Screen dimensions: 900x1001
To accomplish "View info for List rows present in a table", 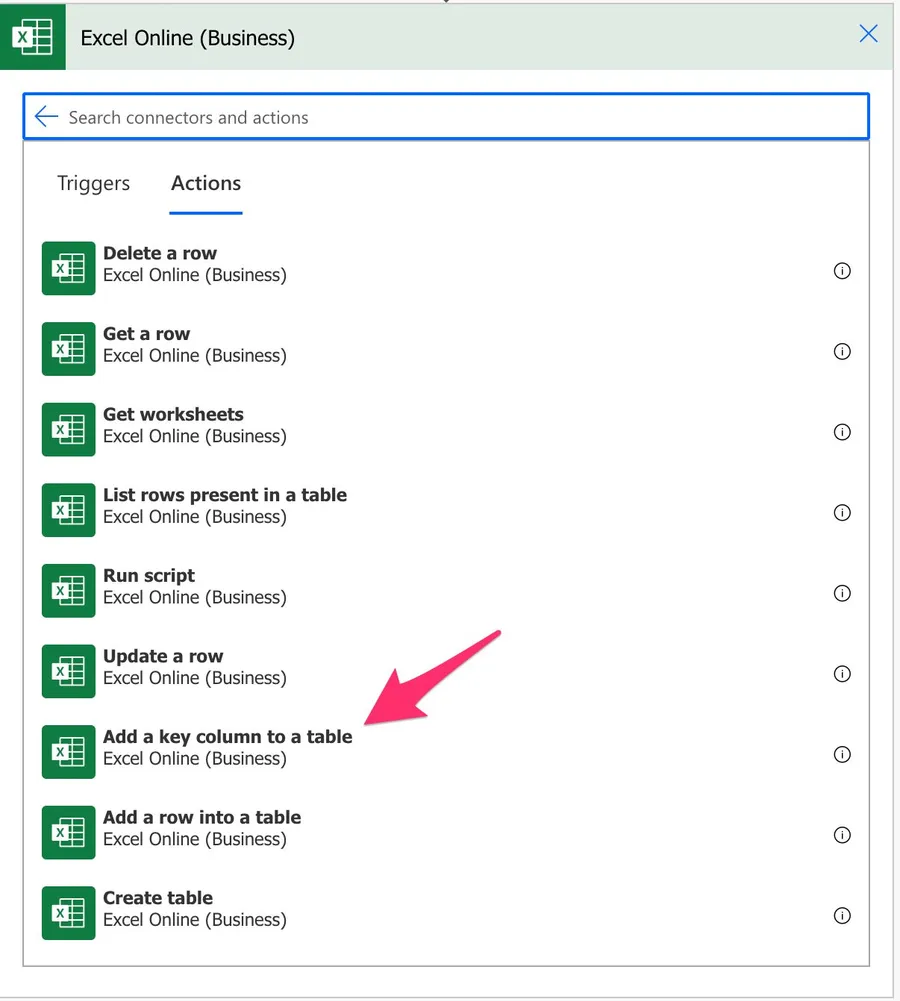I will 842,513.
